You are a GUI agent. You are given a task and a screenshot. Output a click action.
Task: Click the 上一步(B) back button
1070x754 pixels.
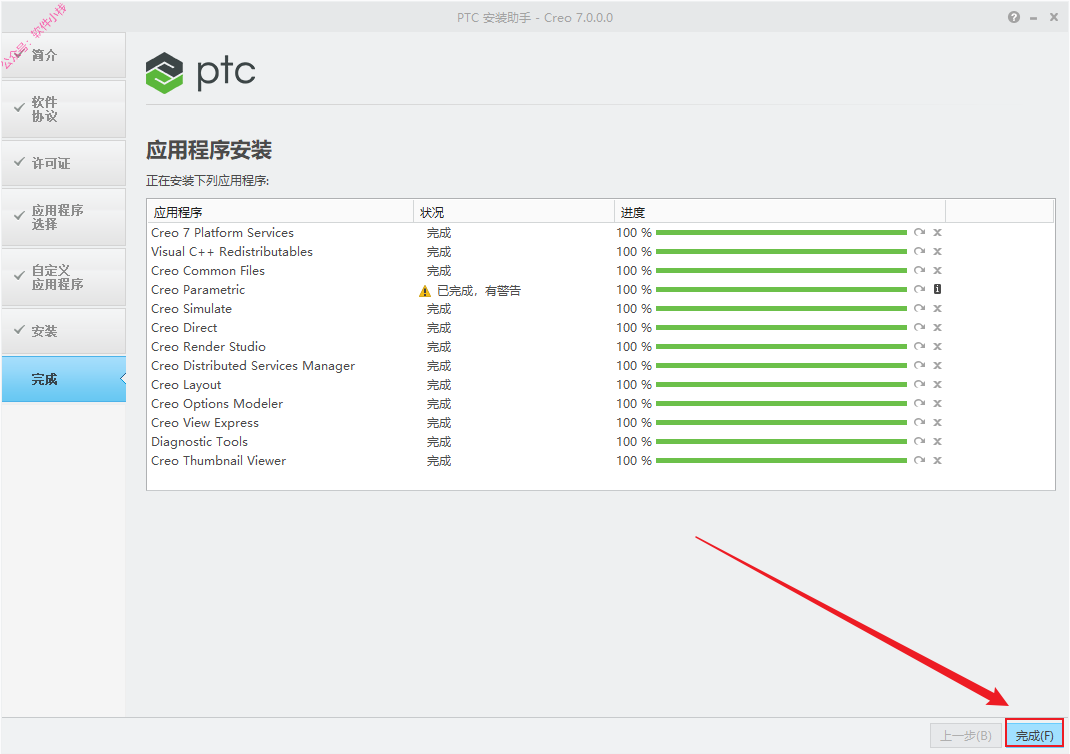[x=965, y=735]
